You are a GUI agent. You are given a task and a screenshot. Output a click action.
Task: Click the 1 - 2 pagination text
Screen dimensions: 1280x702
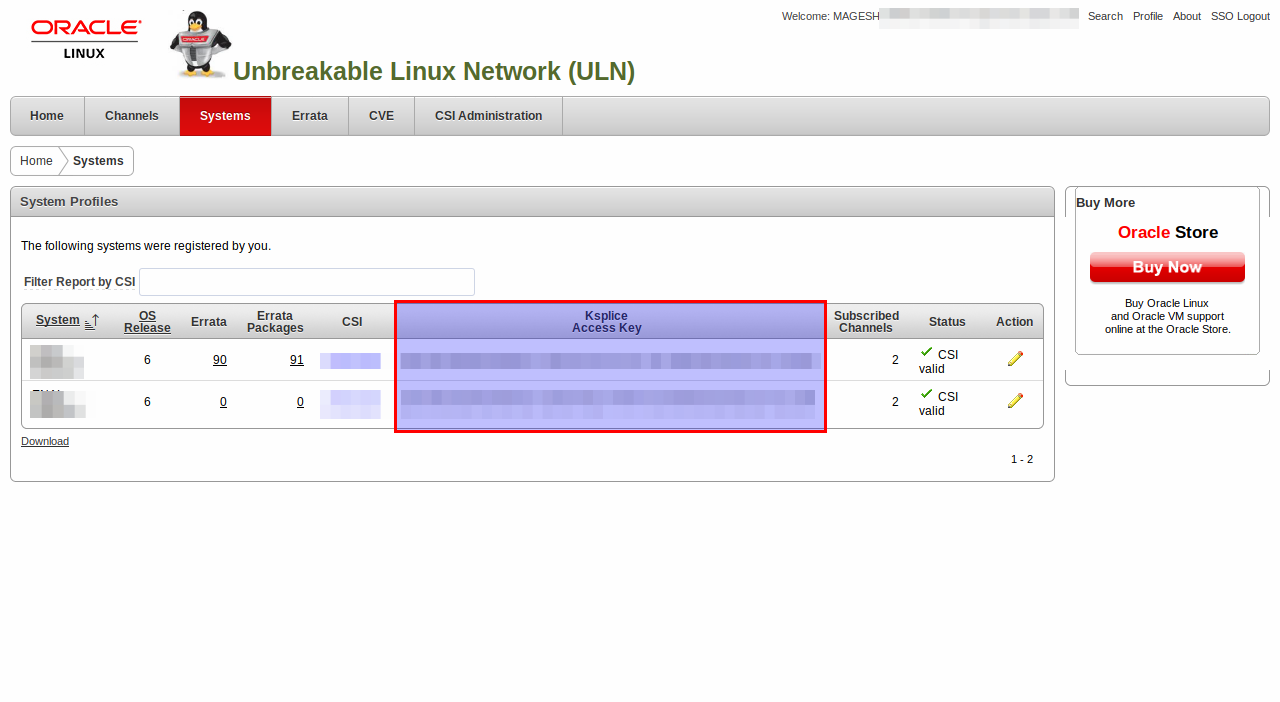click(x=1021, y=459)
